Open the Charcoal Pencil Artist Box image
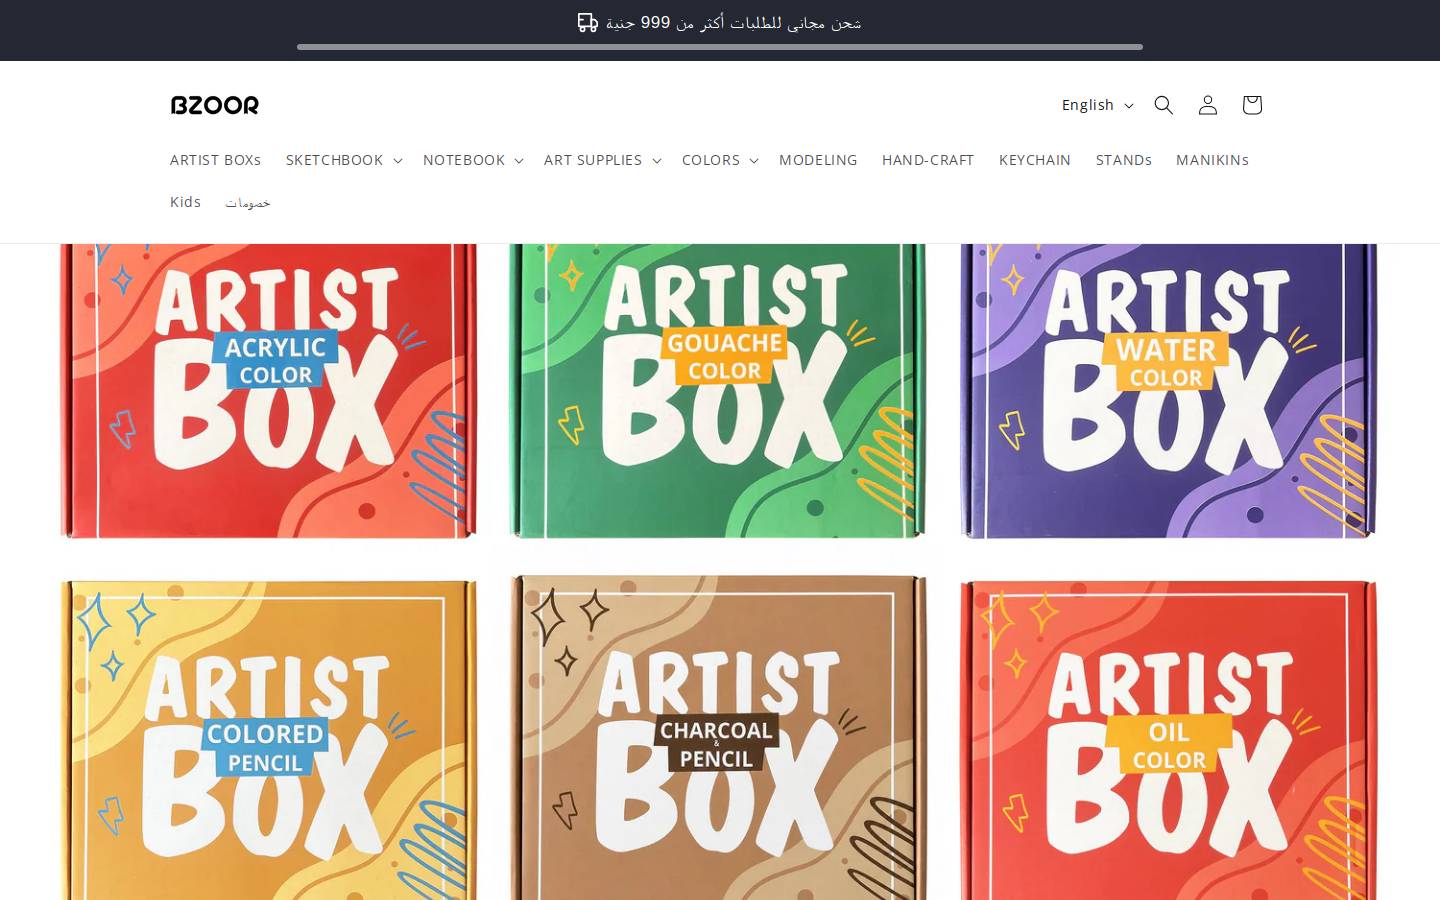This screenshot has height=900, width=1440. pos(718,738)
